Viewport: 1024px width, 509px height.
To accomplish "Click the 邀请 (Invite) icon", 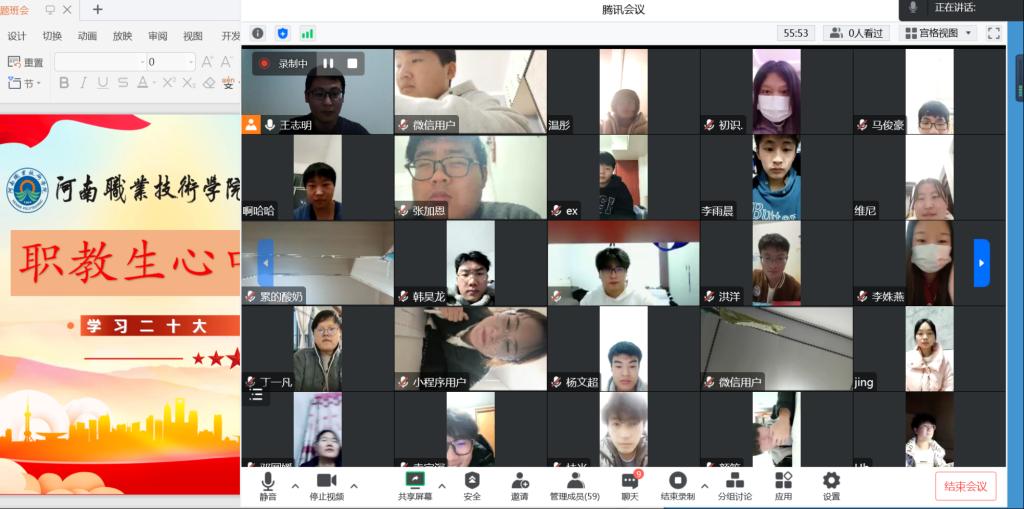I will point(520,485).
